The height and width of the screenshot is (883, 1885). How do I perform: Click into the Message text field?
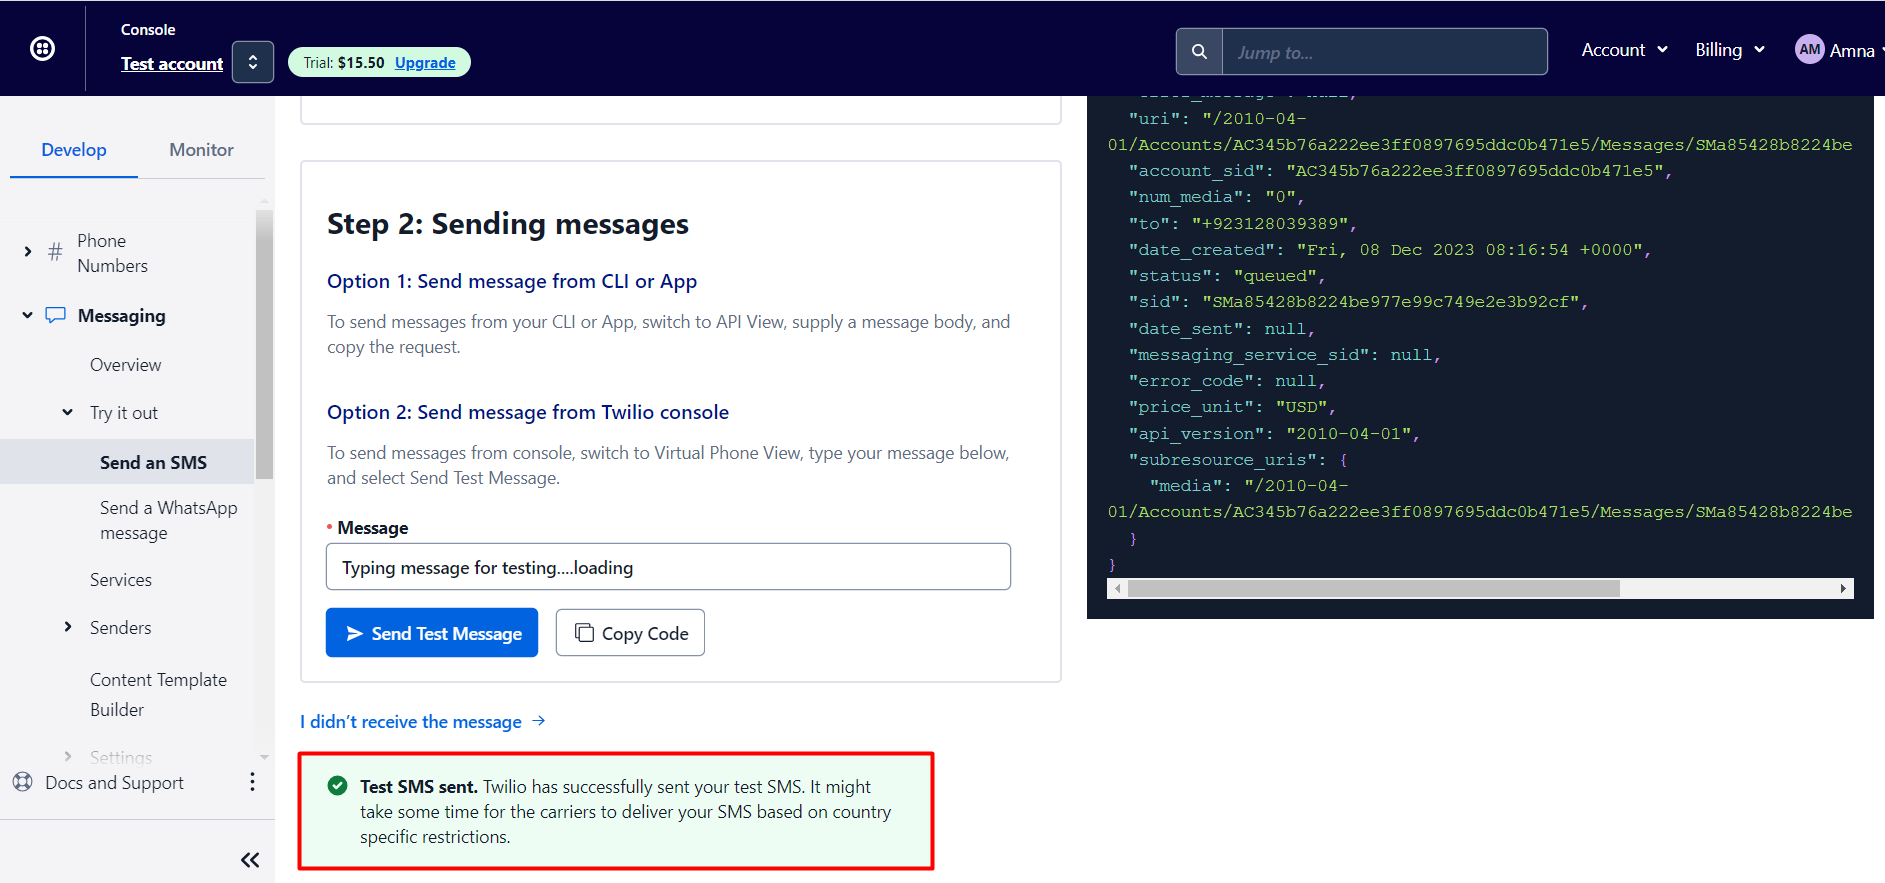[x=668, y=567]
